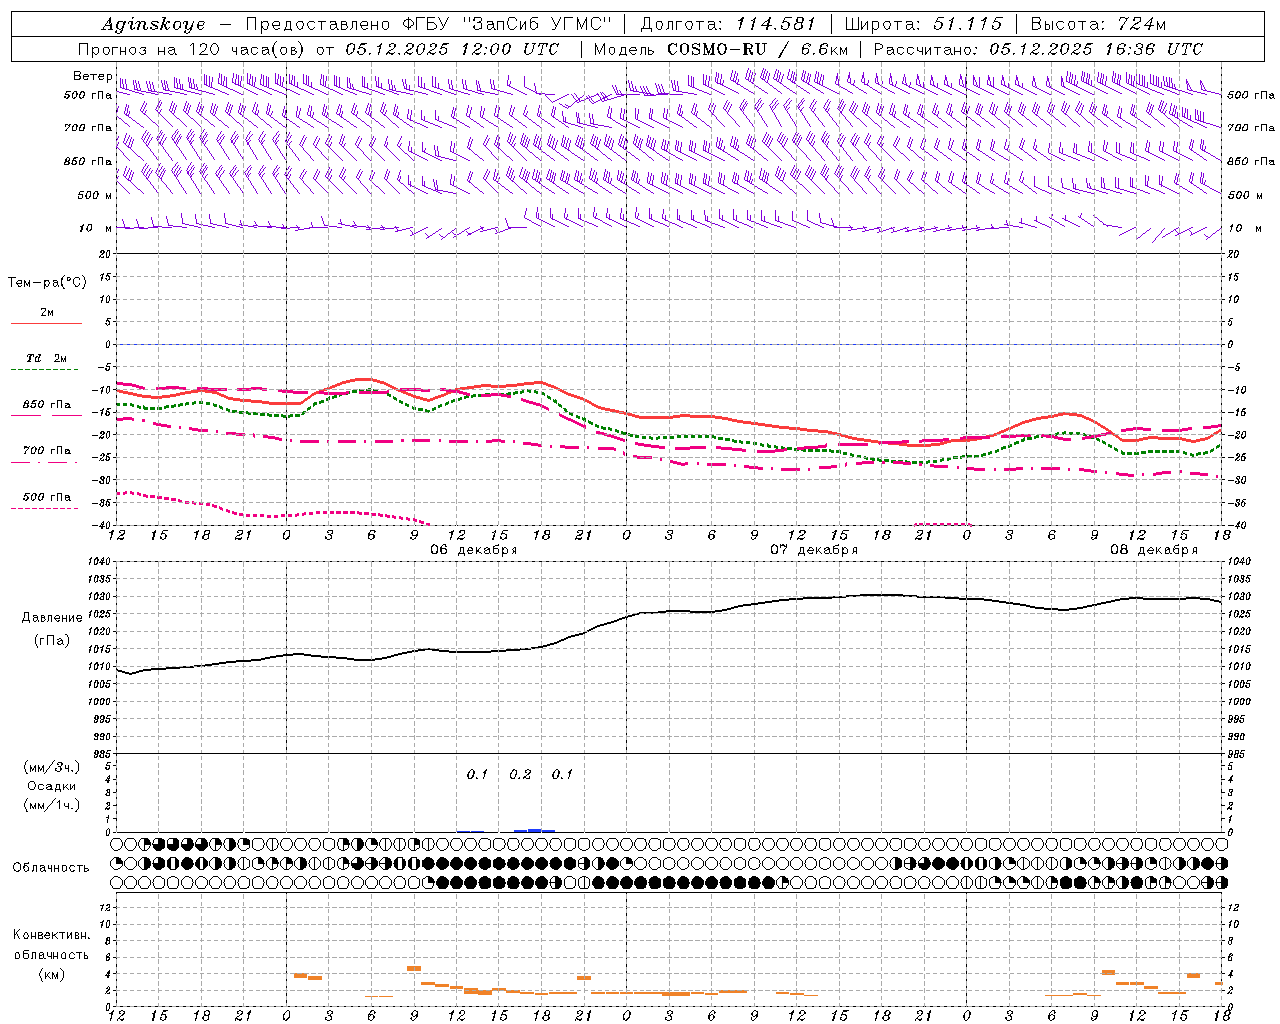This screenshot has height=1024, width=1280.
Task: Click the 'Давление' pressure panel label
Action: pyautogui.click(x=52, y=618)
